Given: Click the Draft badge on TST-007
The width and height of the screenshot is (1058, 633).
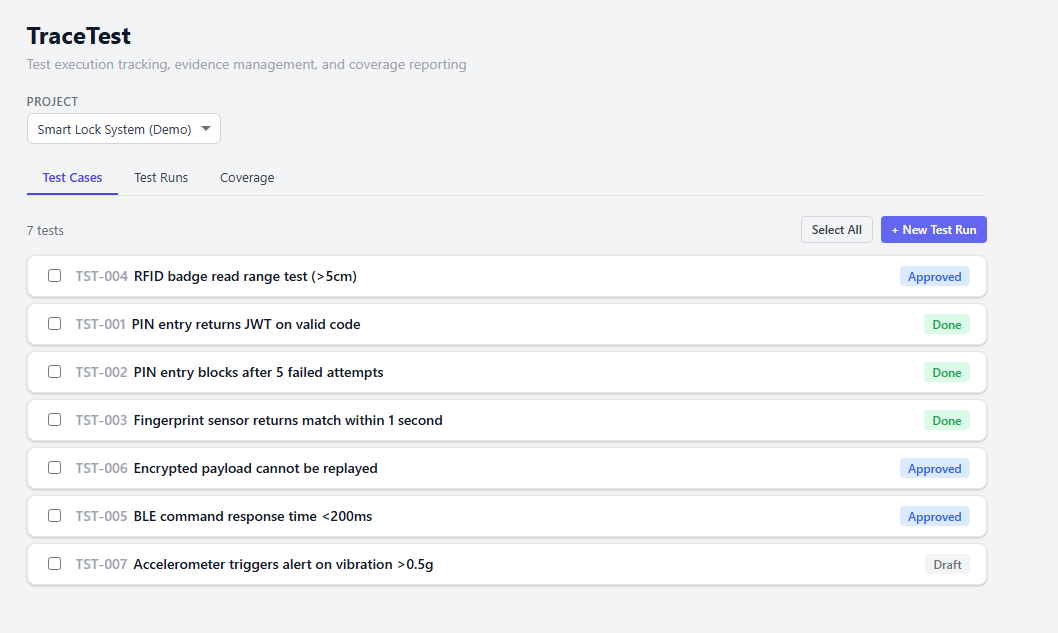Looking at the screenshot, I should tap(947, 564).
